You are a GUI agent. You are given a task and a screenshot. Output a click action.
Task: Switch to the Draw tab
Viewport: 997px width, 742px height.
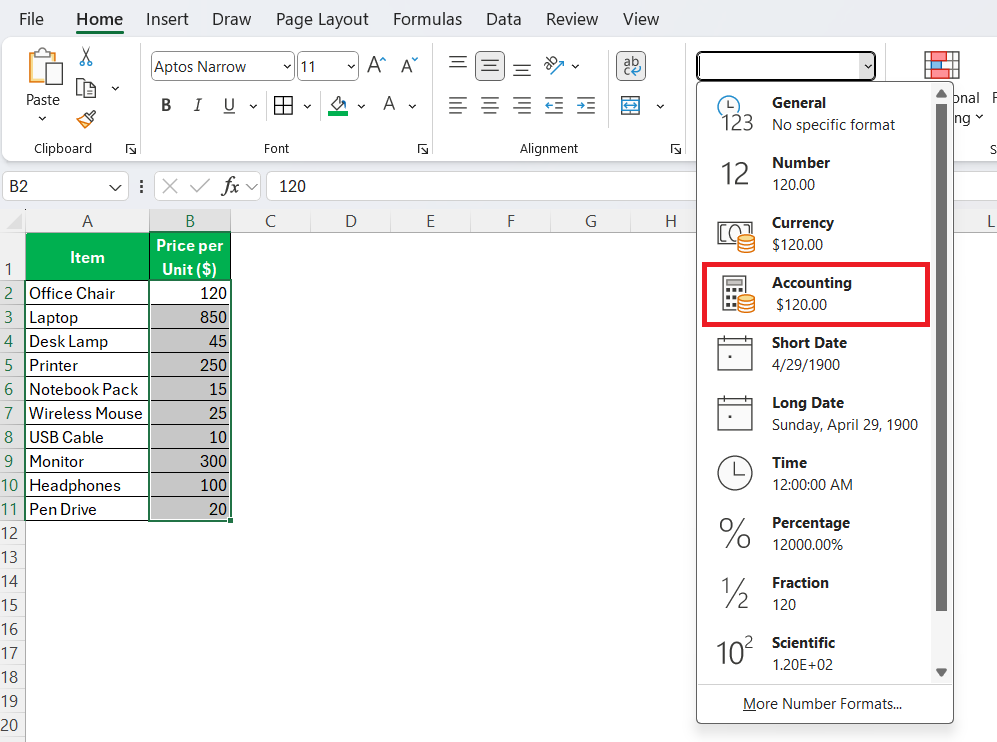pyautogui.click(x=231, y=20)
